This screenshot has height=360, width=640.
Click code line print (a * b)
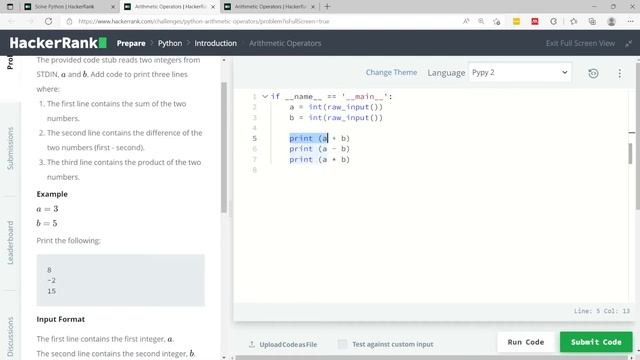coord(320,160)
